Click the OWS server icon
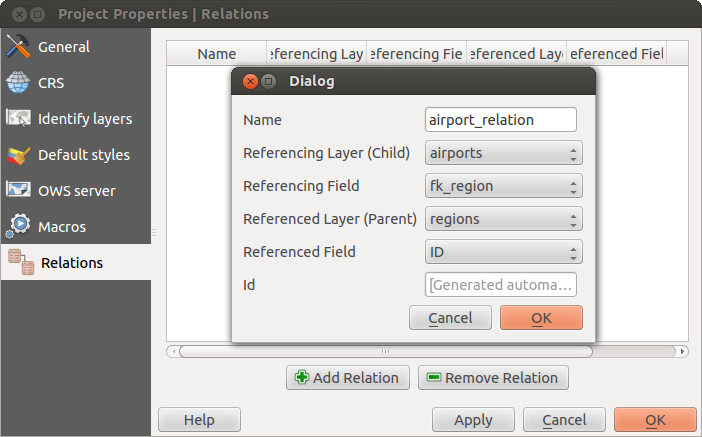Image resolution: width=702 pixels, height=437 pixels. coord(18,191)
